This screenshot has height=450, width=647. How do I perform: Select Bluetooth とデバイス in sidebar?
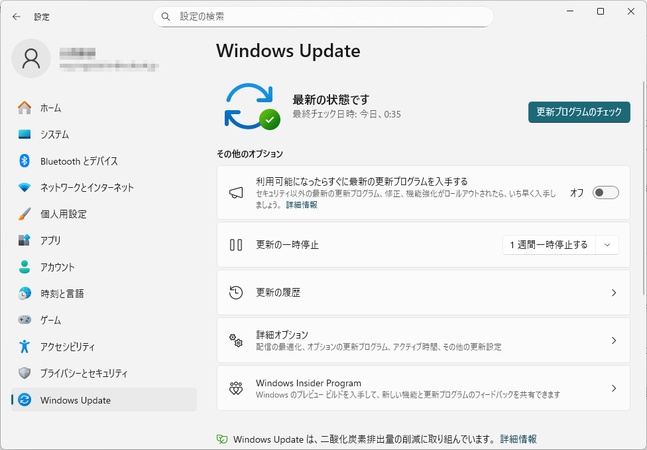[104, 161]
